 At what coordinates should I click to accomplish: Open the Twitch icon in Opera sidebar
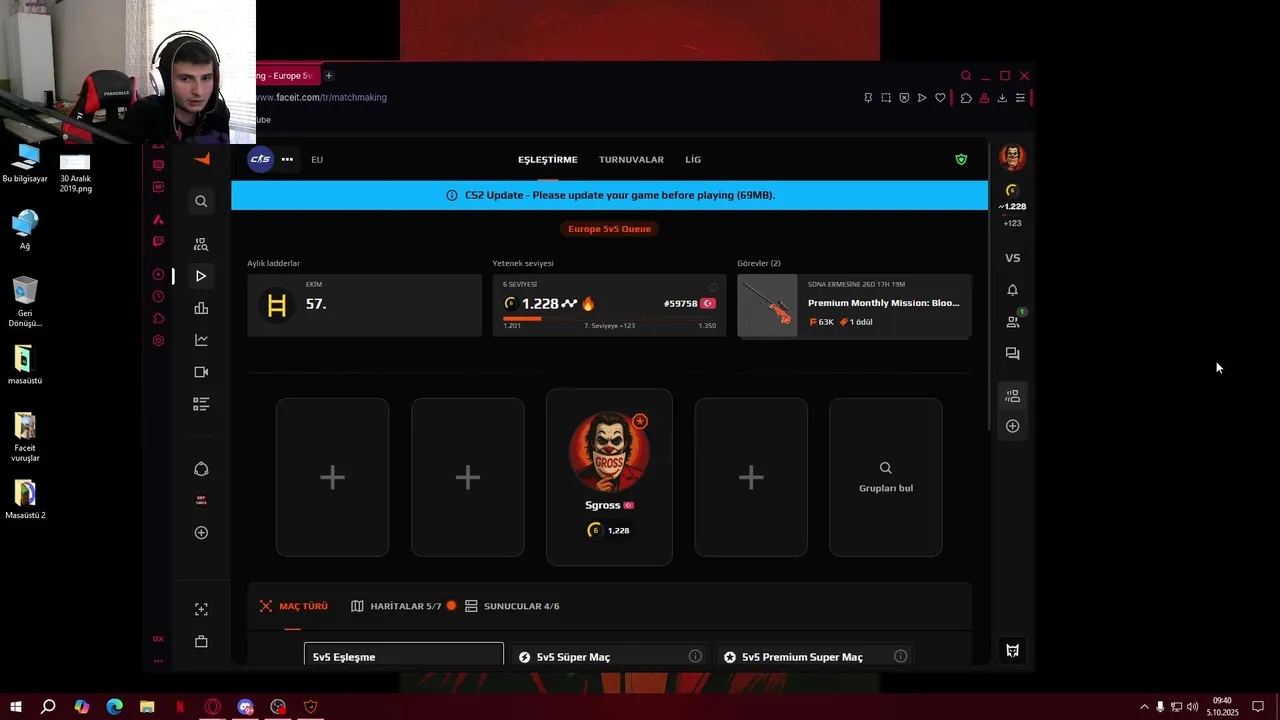[x=158, y=241]
